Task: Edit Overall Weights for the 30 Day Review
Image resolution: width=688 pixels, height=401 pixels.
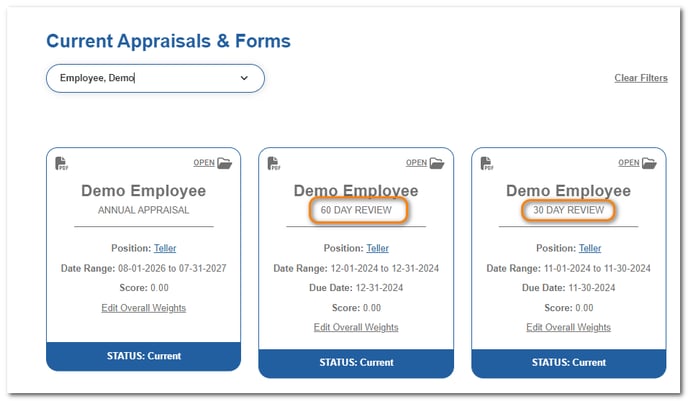Action: (x=568, y=327)
